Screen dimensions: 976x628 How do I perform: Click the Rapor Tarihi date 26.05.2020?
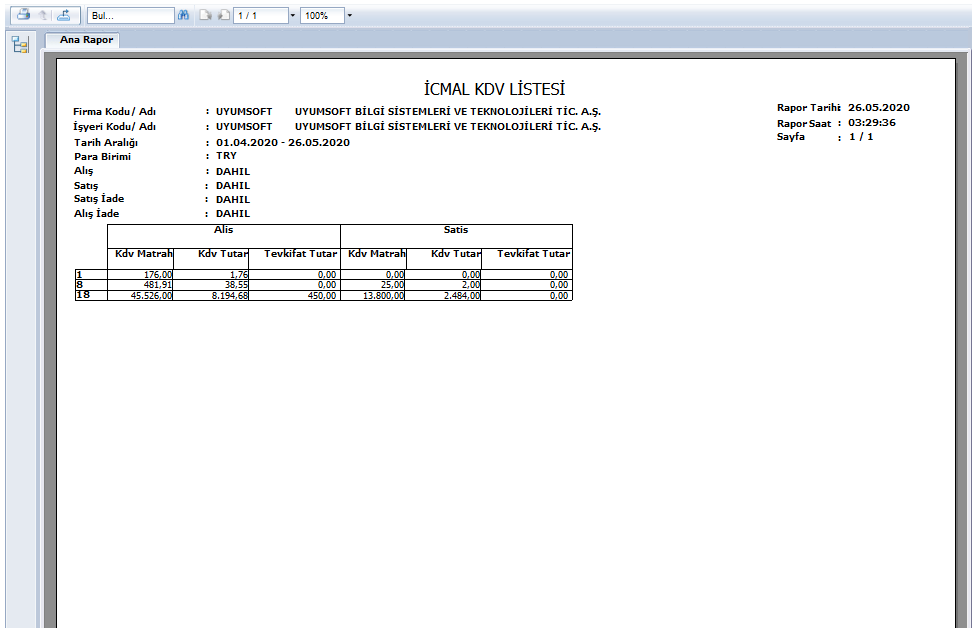878,107
